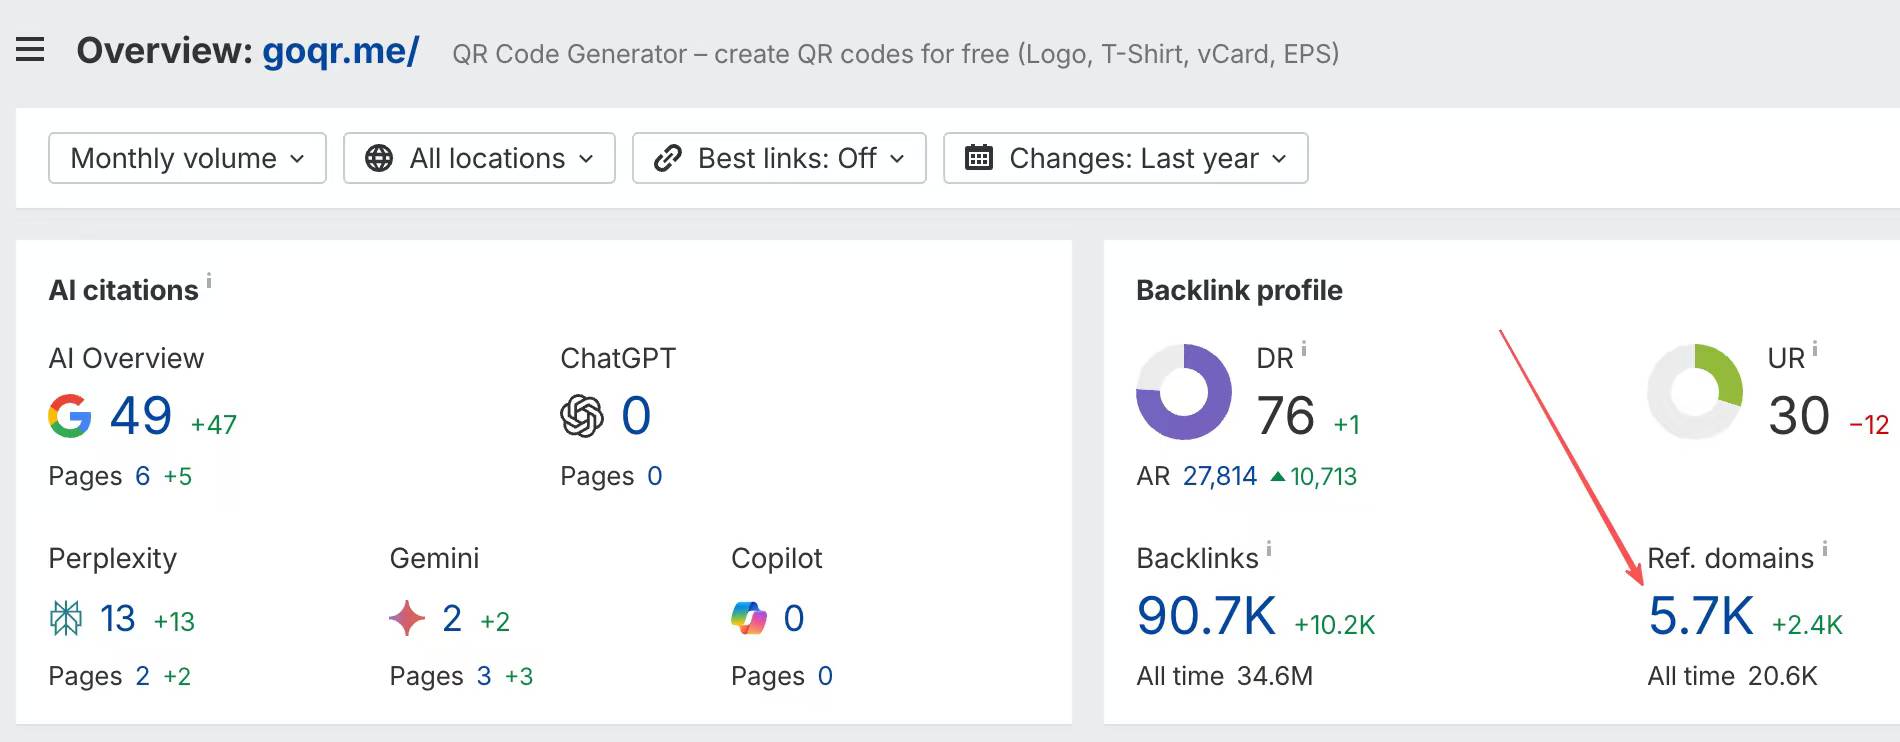This screenshot has height=742, width=1900.
Task: Click the Perplexity logo icon
Action: pyautogui.click(x=66, y=619)
